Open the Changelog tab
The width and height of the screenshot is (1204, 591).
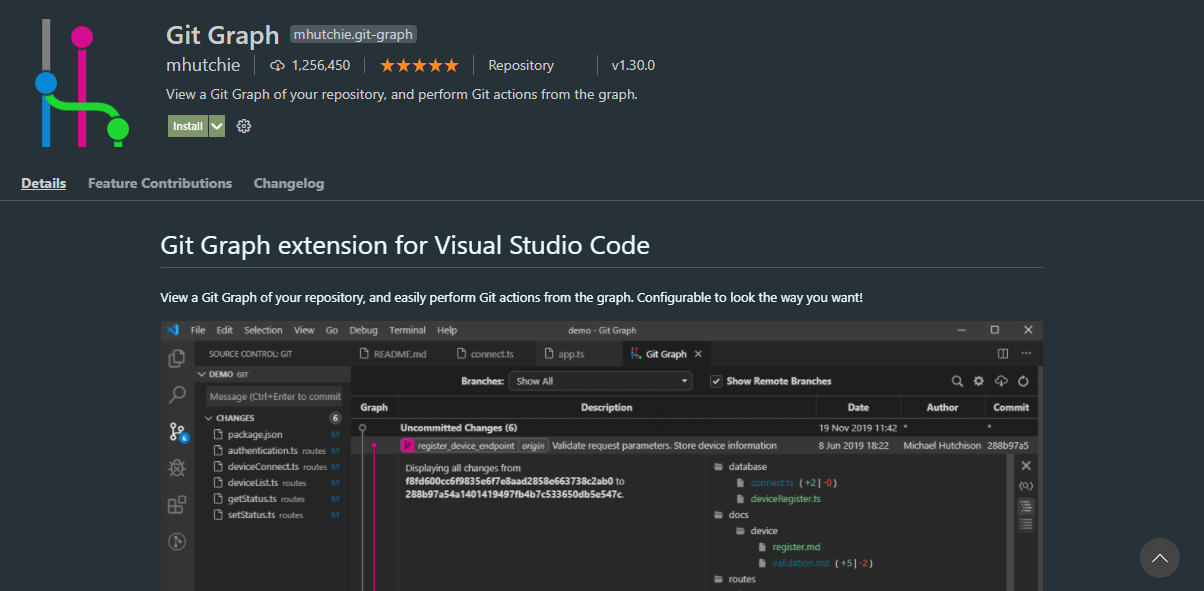pos(289,183)
